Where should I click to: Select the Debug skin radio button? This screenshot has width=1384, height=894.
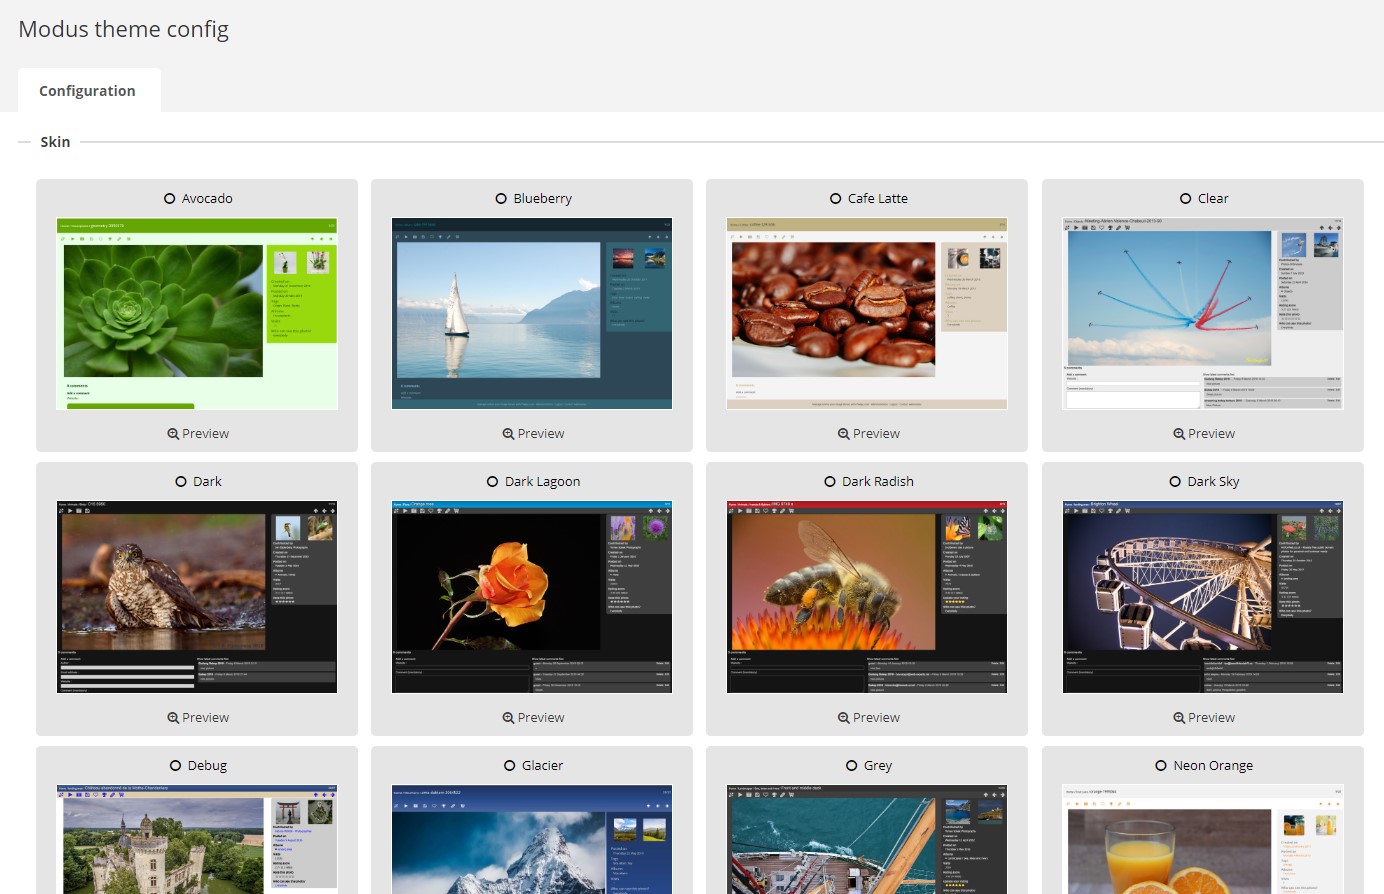pos(176,766)
